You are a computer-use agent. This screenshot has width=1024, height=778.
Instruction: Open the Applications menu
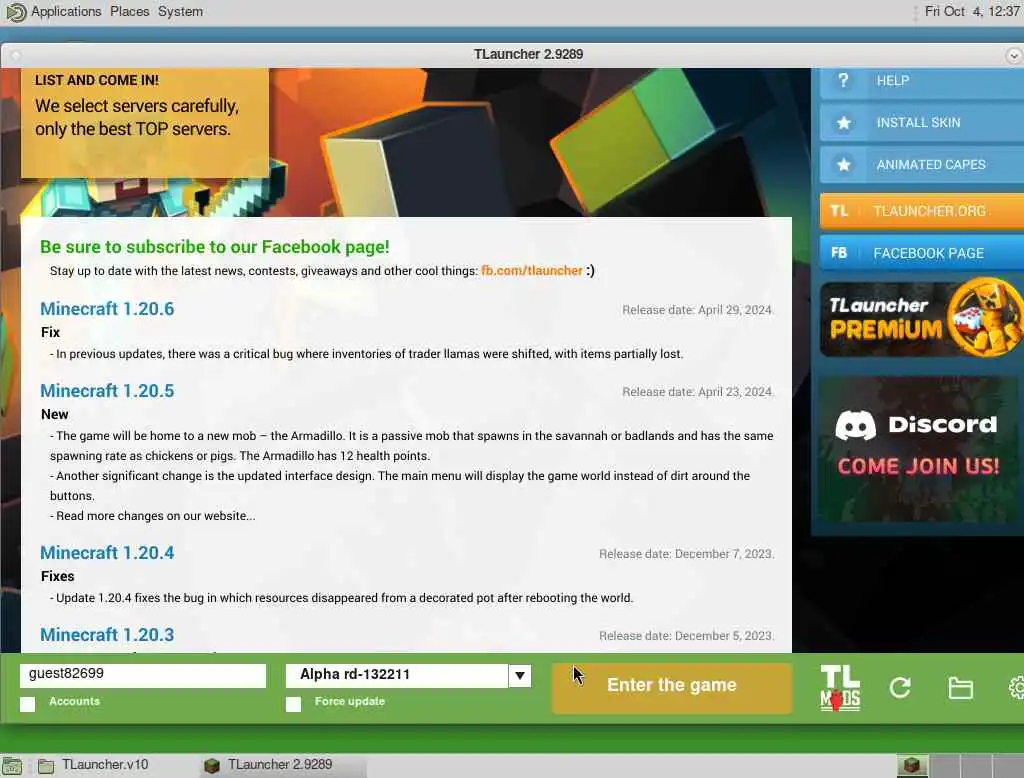(66, 12)
